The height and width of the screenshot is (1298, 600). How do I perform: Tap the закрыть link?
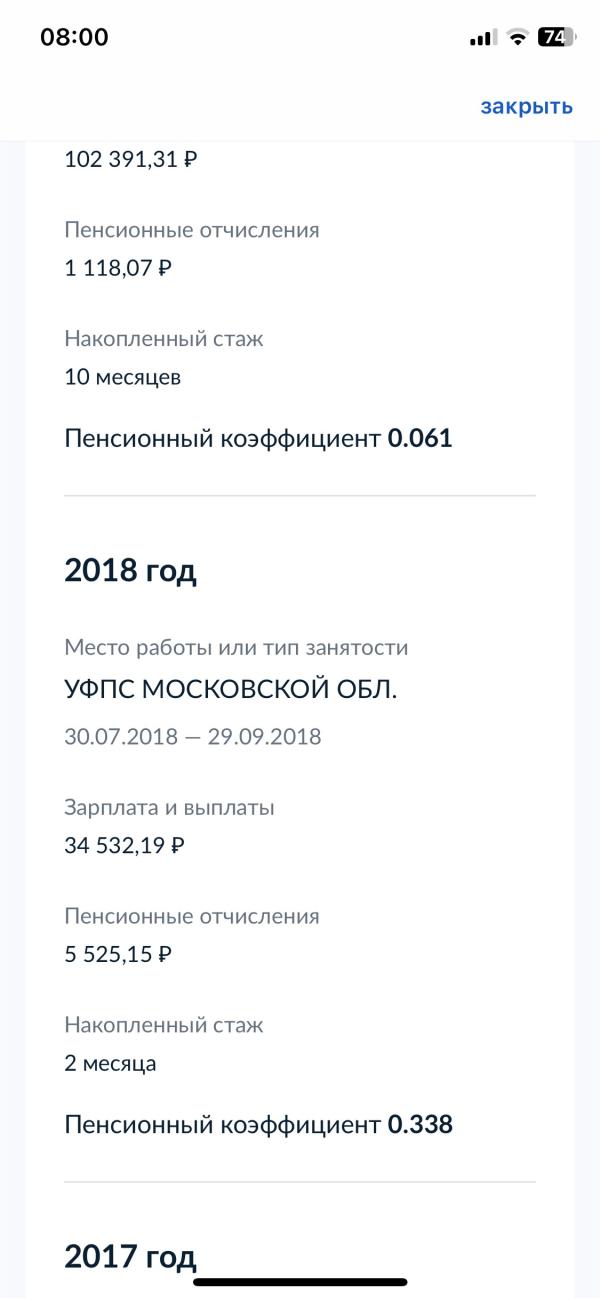point(526,107)
